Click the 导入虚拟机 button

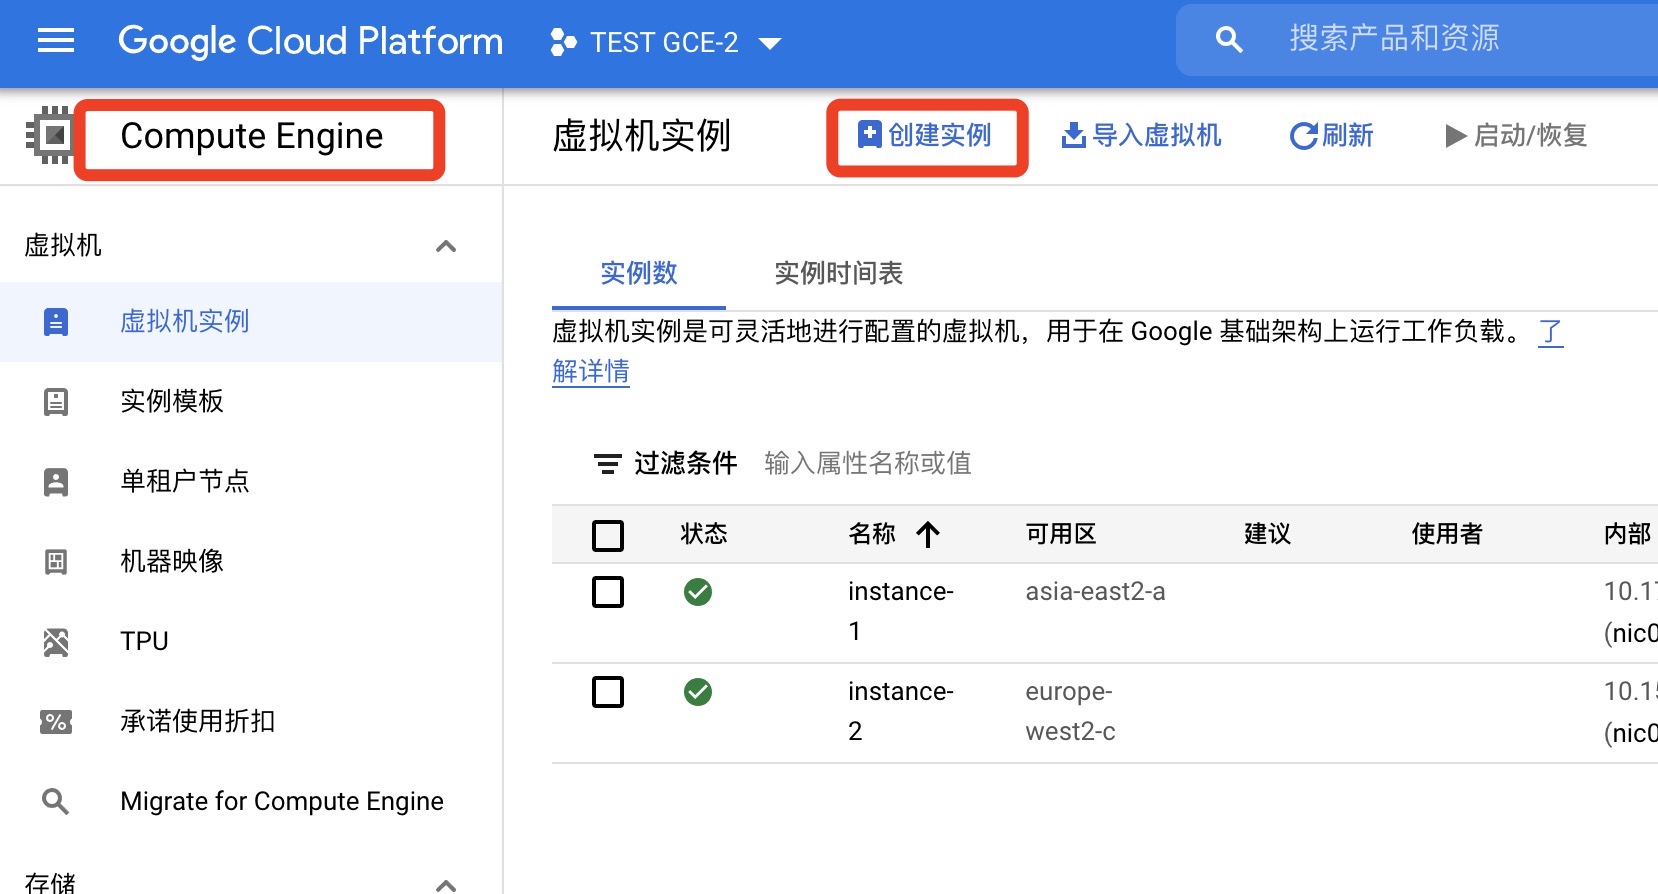click(x=1141, y=135)
